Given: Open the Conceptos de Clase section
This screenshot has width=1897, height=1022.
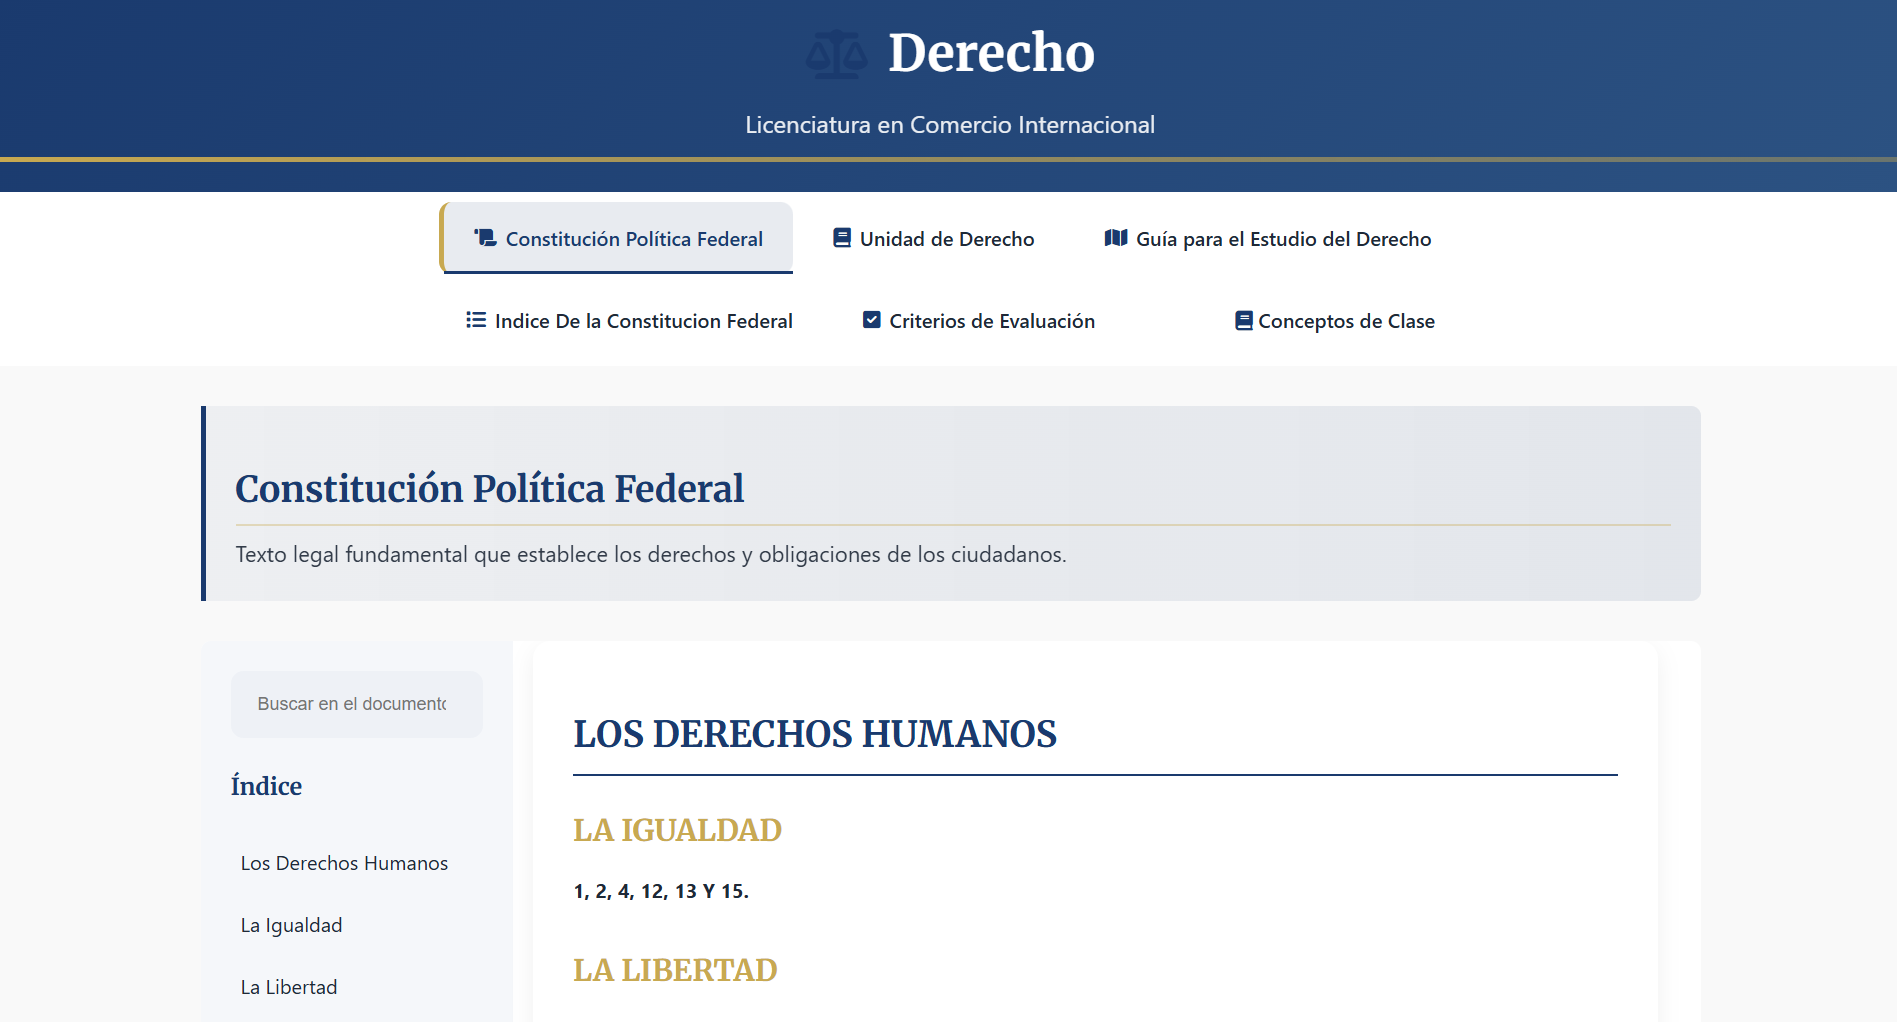Looking at the screenshot, I should click(x=1346, y=320).
